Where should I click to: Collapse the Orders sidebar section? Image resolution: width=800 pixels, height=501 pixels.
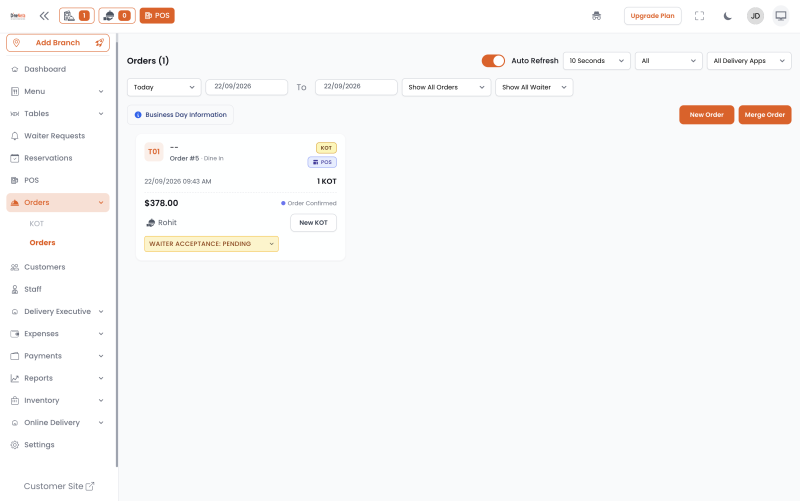(58, 203)
